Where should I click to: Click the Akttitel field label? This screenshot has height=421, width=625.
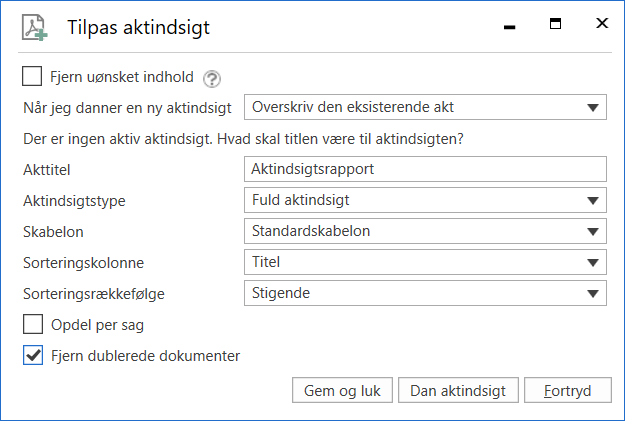point(46,169)
